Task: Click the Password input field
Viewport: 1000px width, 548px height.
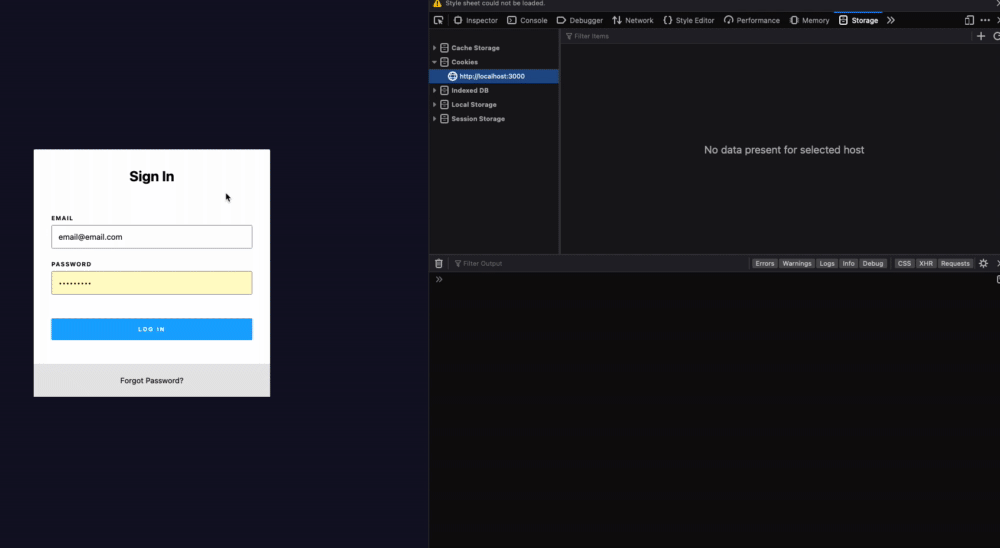Action: 152,283
